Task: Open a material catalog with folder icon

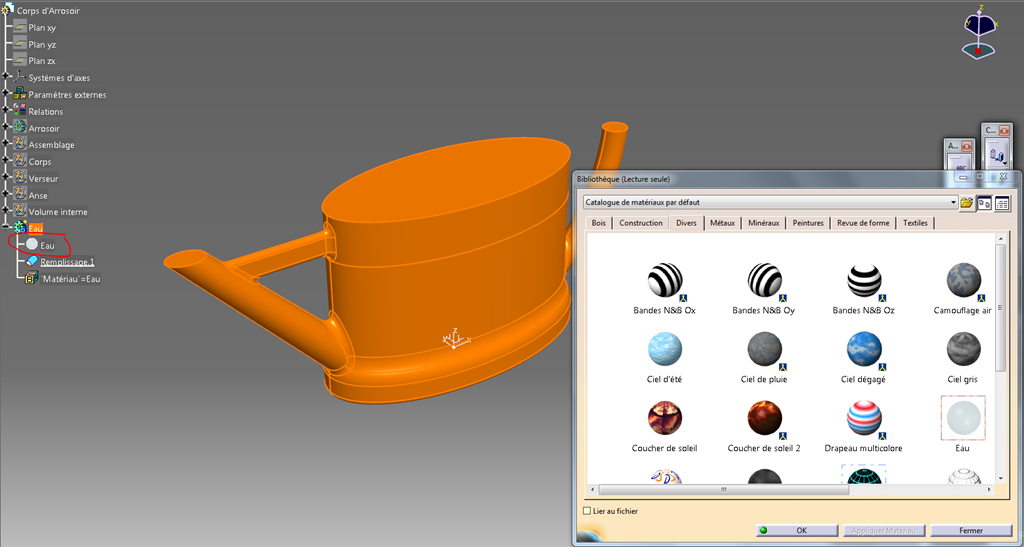Action: [967, 203]
